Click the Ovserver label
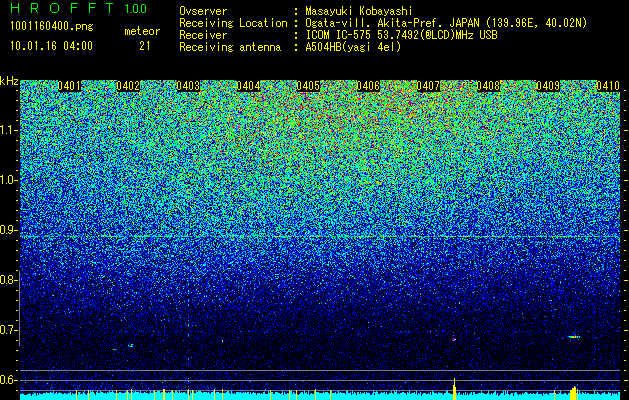 pyautogui.click(x=203, y=11)
